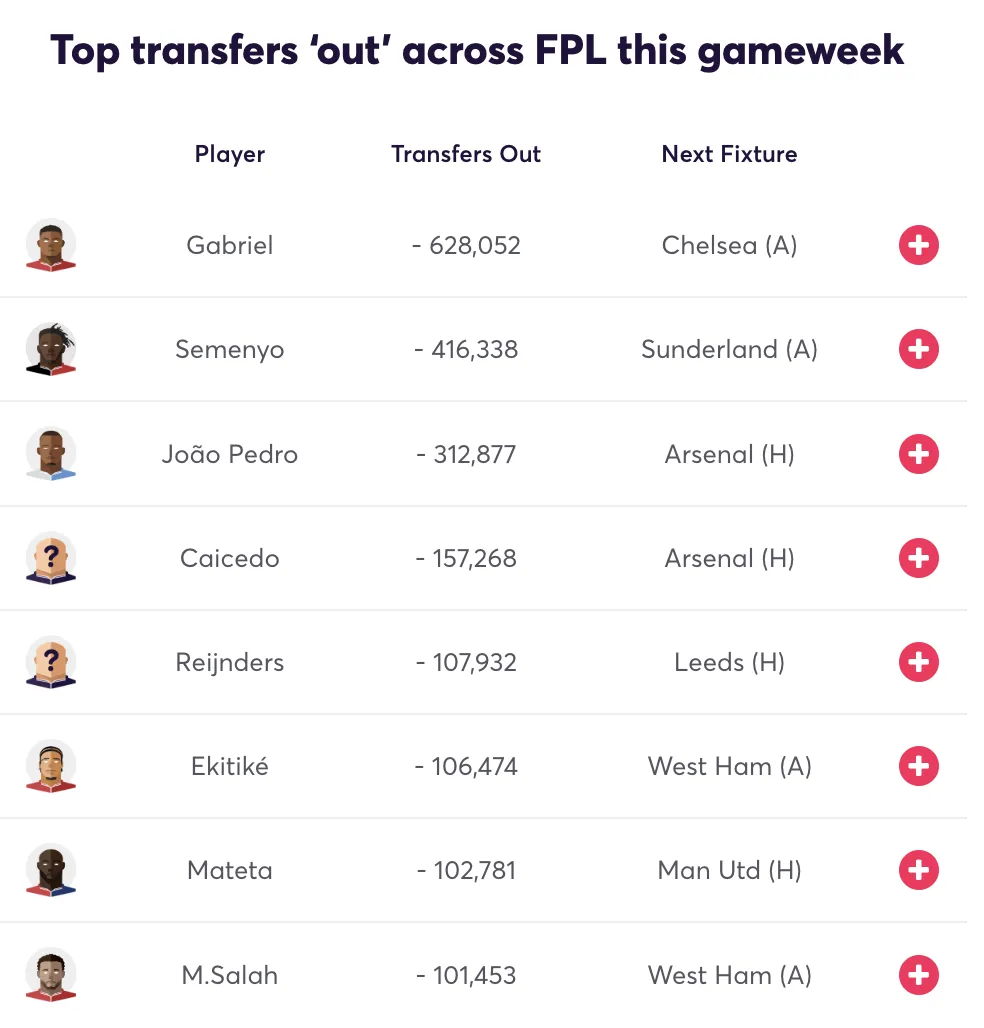Image resolution: width=984 pixels, height=1028 pixels.
Task: Add Reijnders via the plus button
Action: (x=918, y=662)
